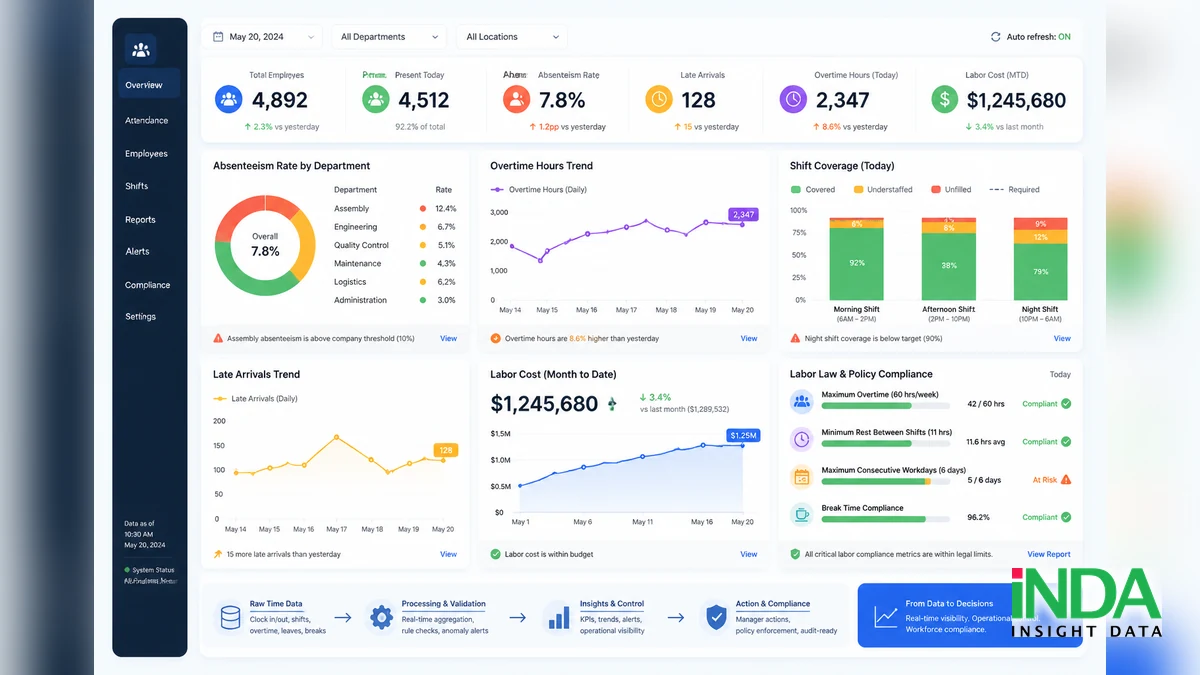Open Employees in the sidebar
Screen dimensions: 1200x675
click(x=147, y=153)
